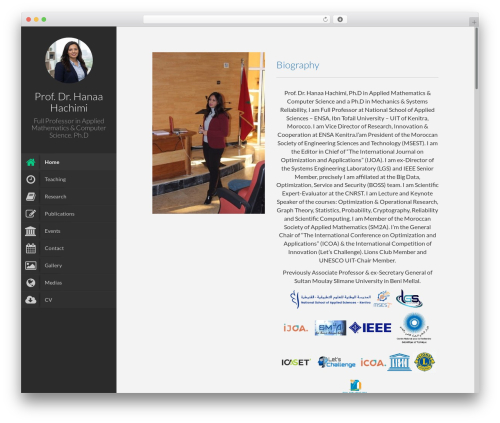500x423 pixels.
Task: Open a new tab with the plus button
Action: point(474,22)
